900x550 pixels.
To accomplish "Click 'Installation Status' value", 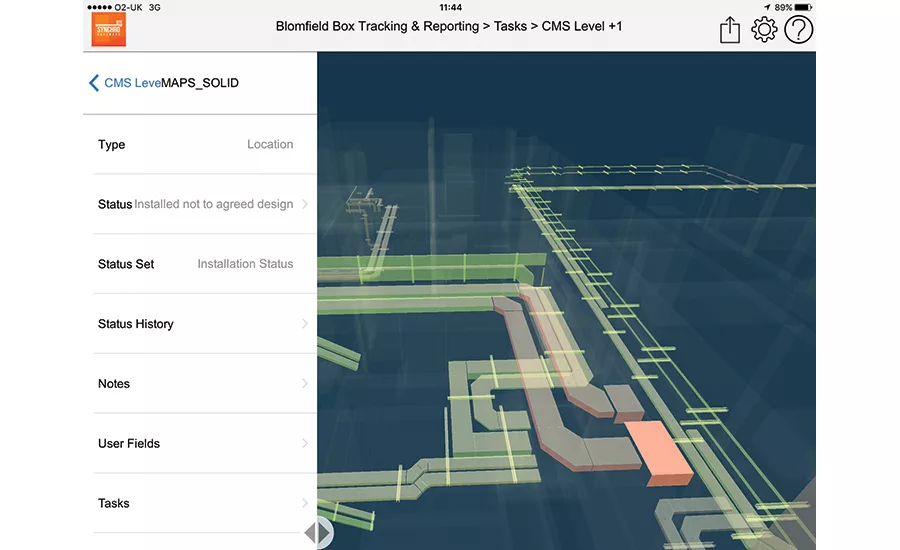I will pyautogui.click(x=245, y=264).
